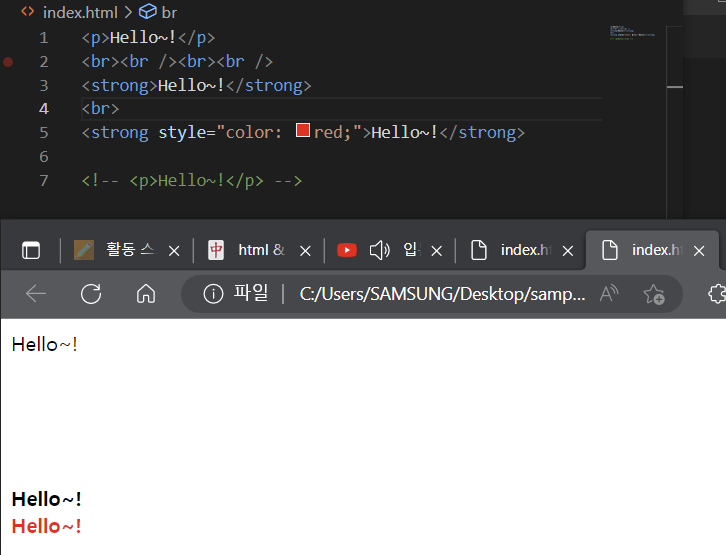Click line number 5 in the gutter
This screenshot has width=726, height=555.
[x=44, y=133]
